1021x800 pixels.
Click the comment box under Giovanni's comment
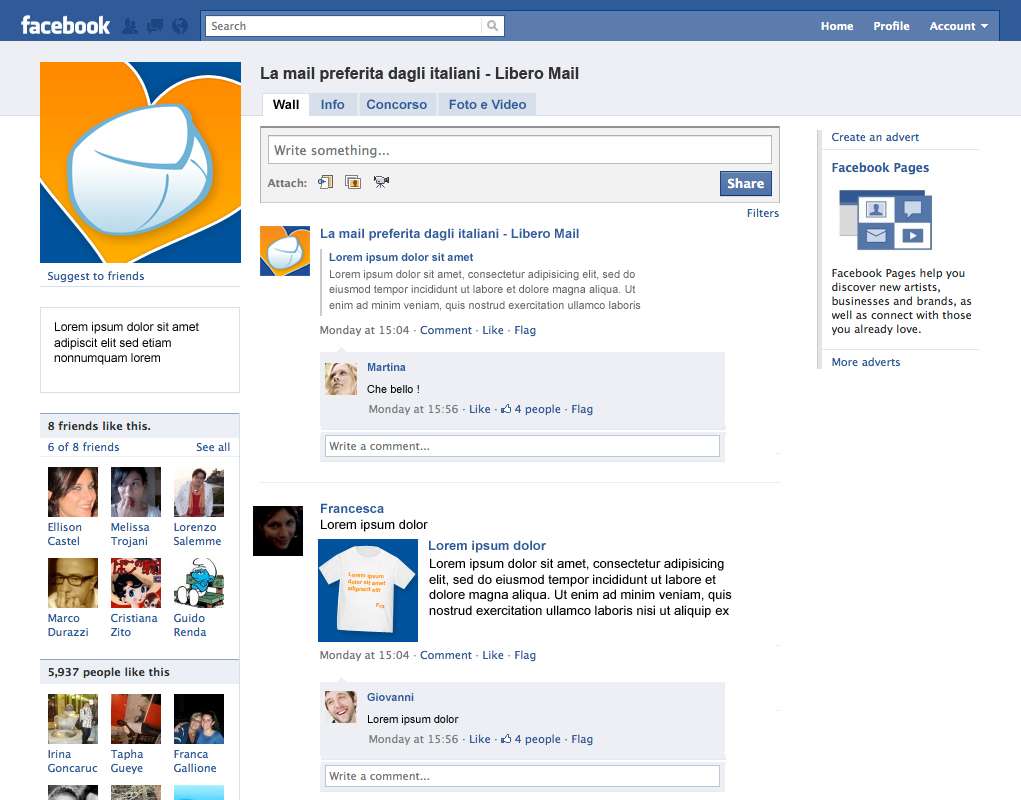click(x=522, y=776)
